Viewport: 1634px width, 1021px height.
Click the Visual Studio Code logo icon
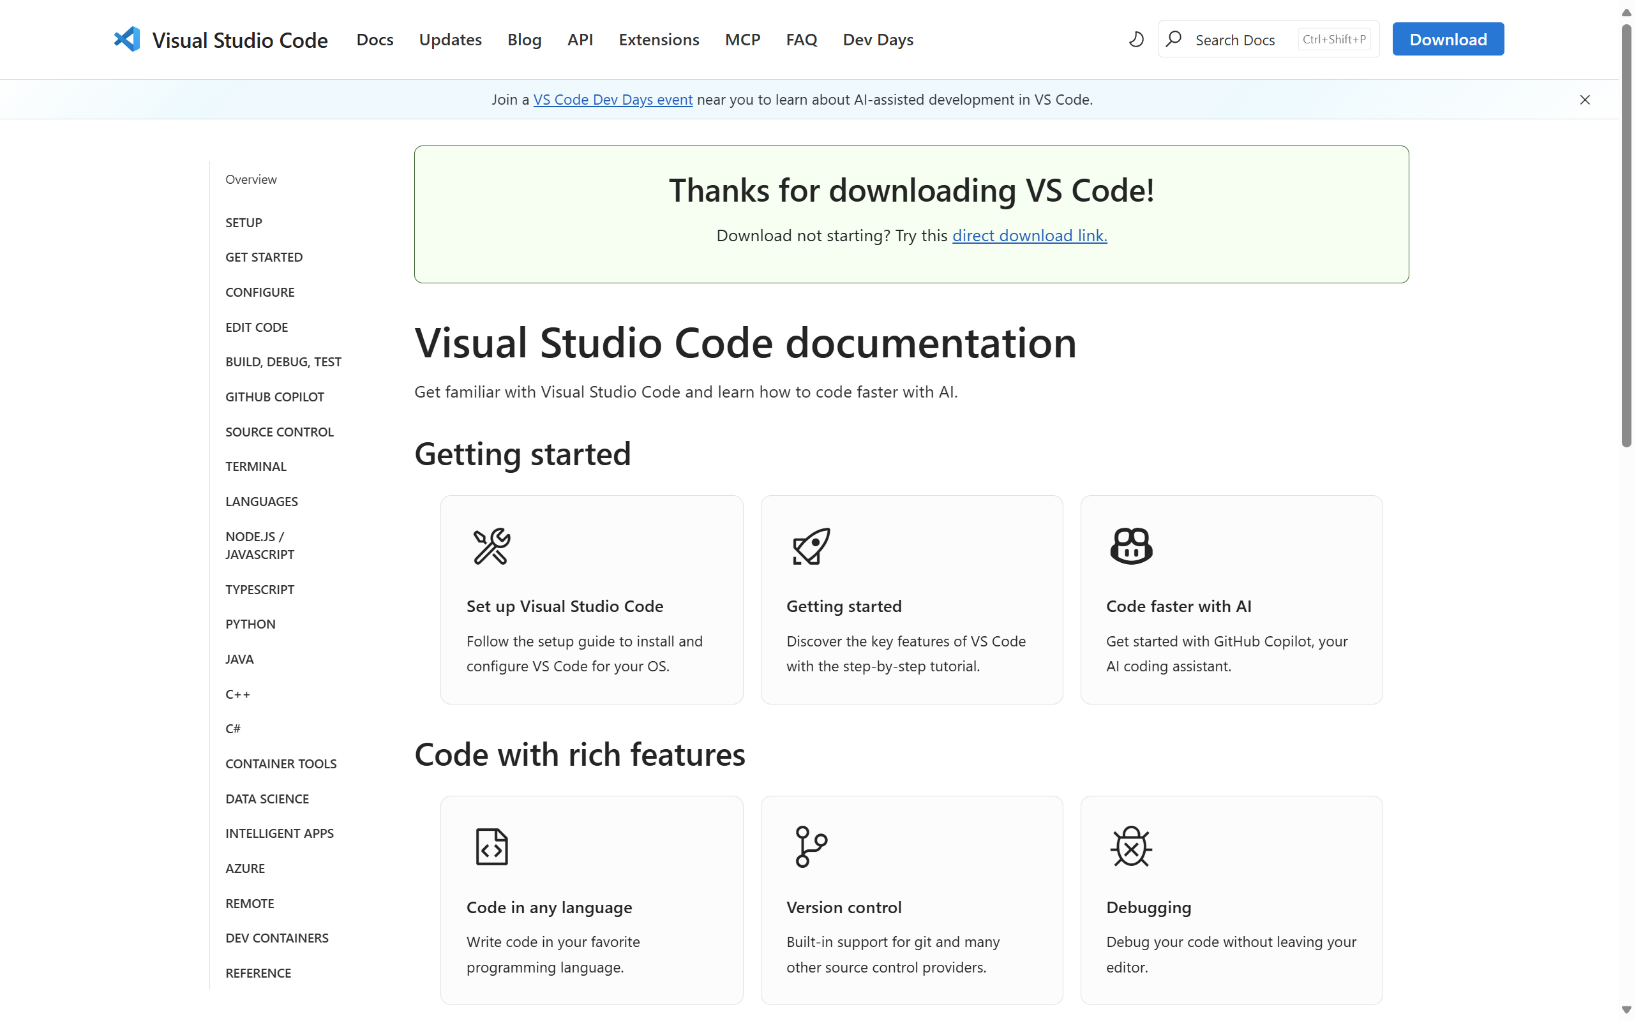[127, 39]
